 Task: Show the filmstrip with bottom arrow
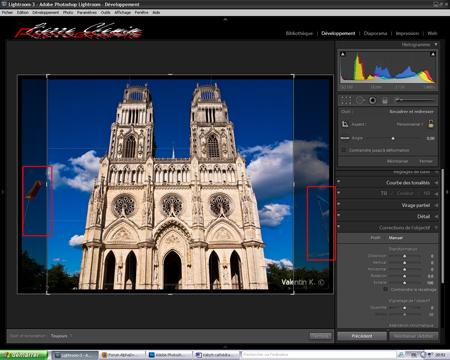[x=225, y=347]
